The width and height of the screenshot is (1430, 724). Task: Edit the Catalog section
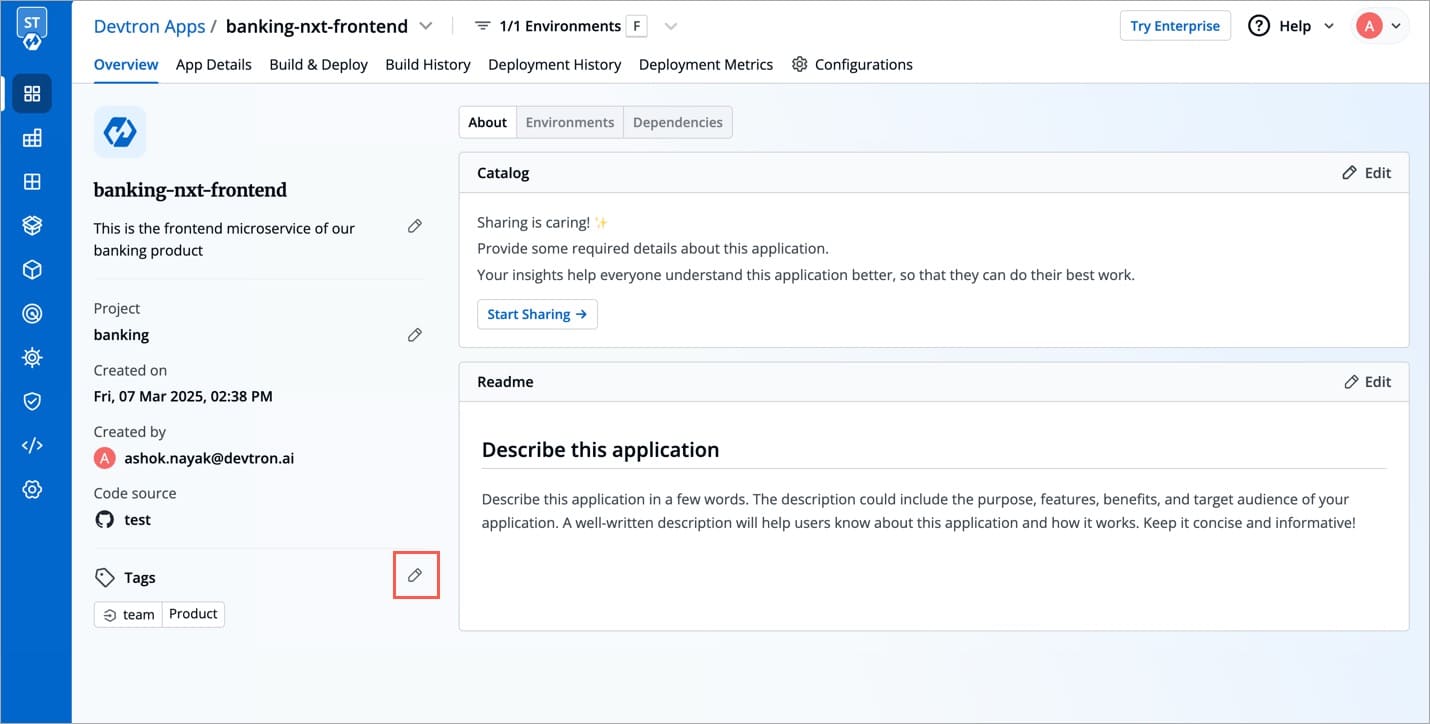[1367, 173]
